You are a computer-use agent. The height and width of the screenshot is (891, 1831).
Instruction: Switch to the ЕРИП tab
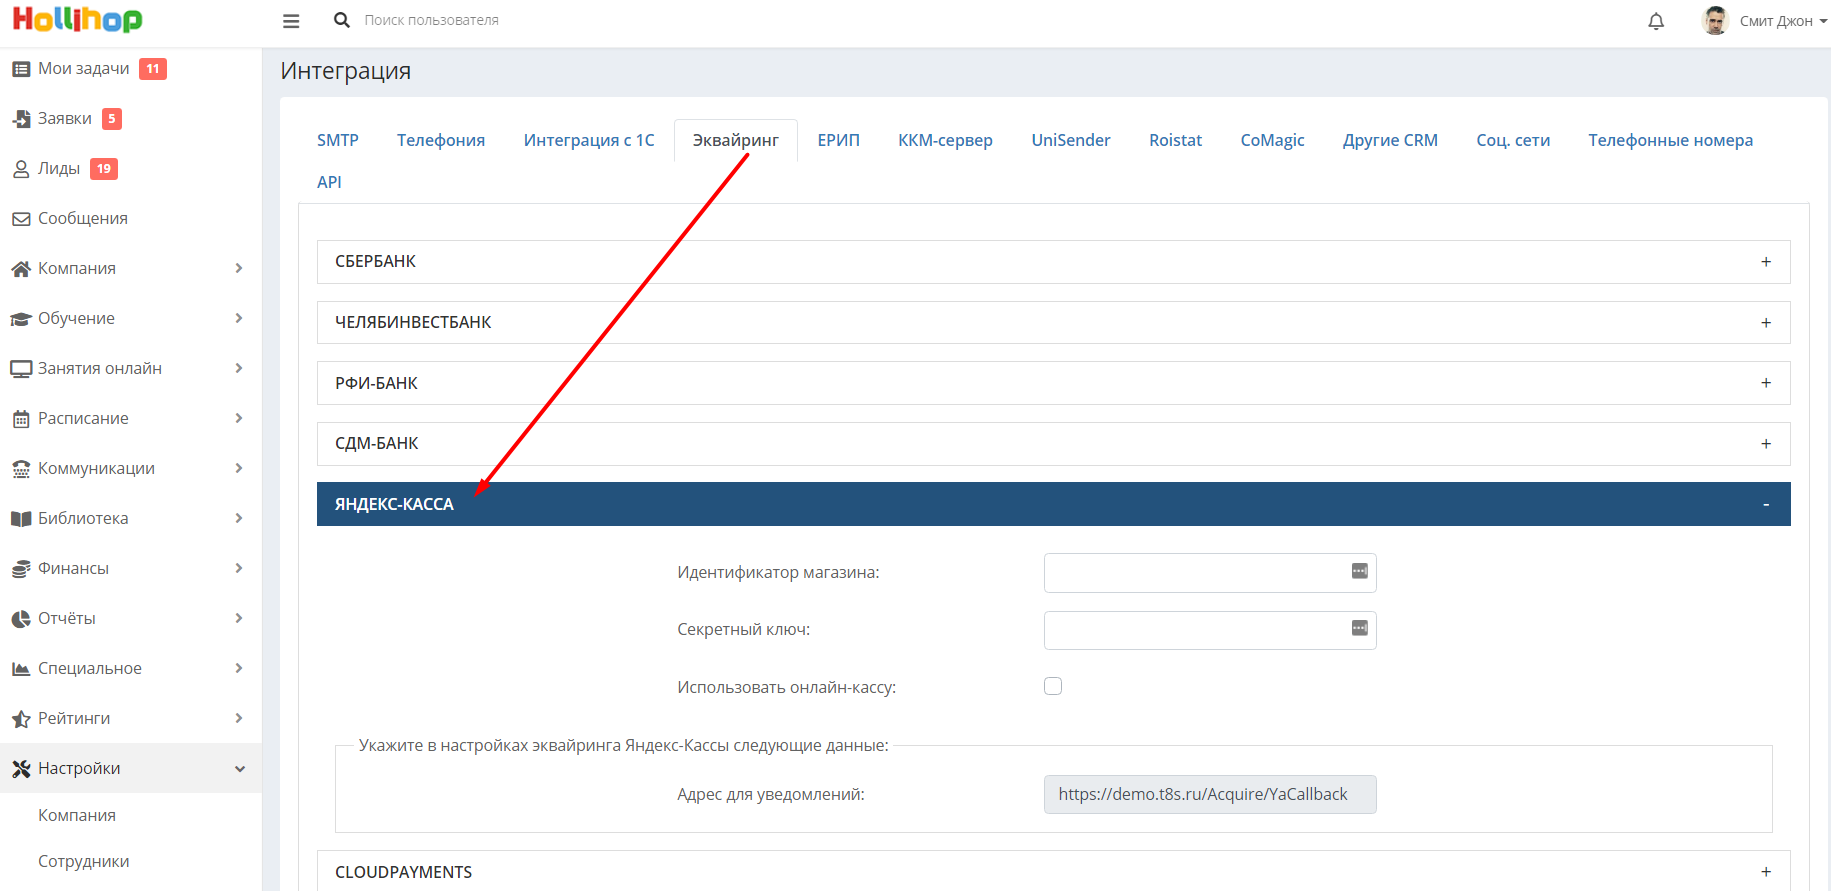tap(839, 140)
